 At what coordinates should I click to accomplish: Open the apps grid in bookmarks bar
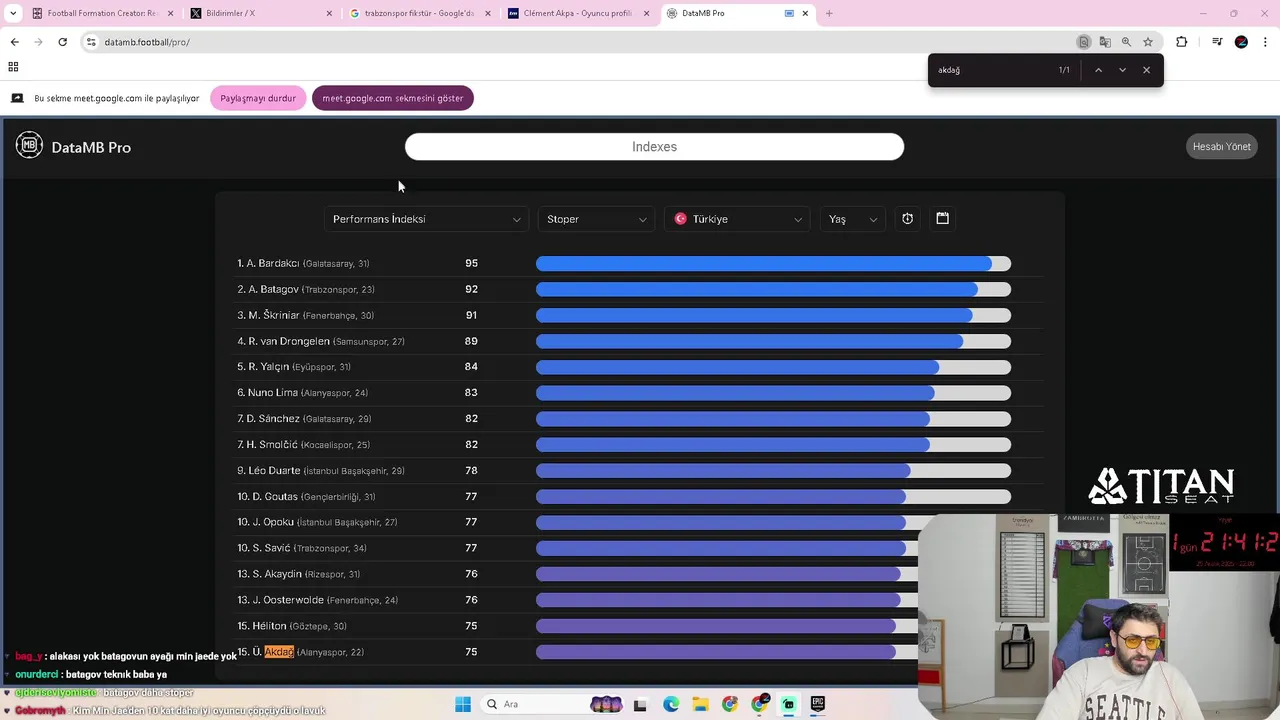[x=13, y=67]
